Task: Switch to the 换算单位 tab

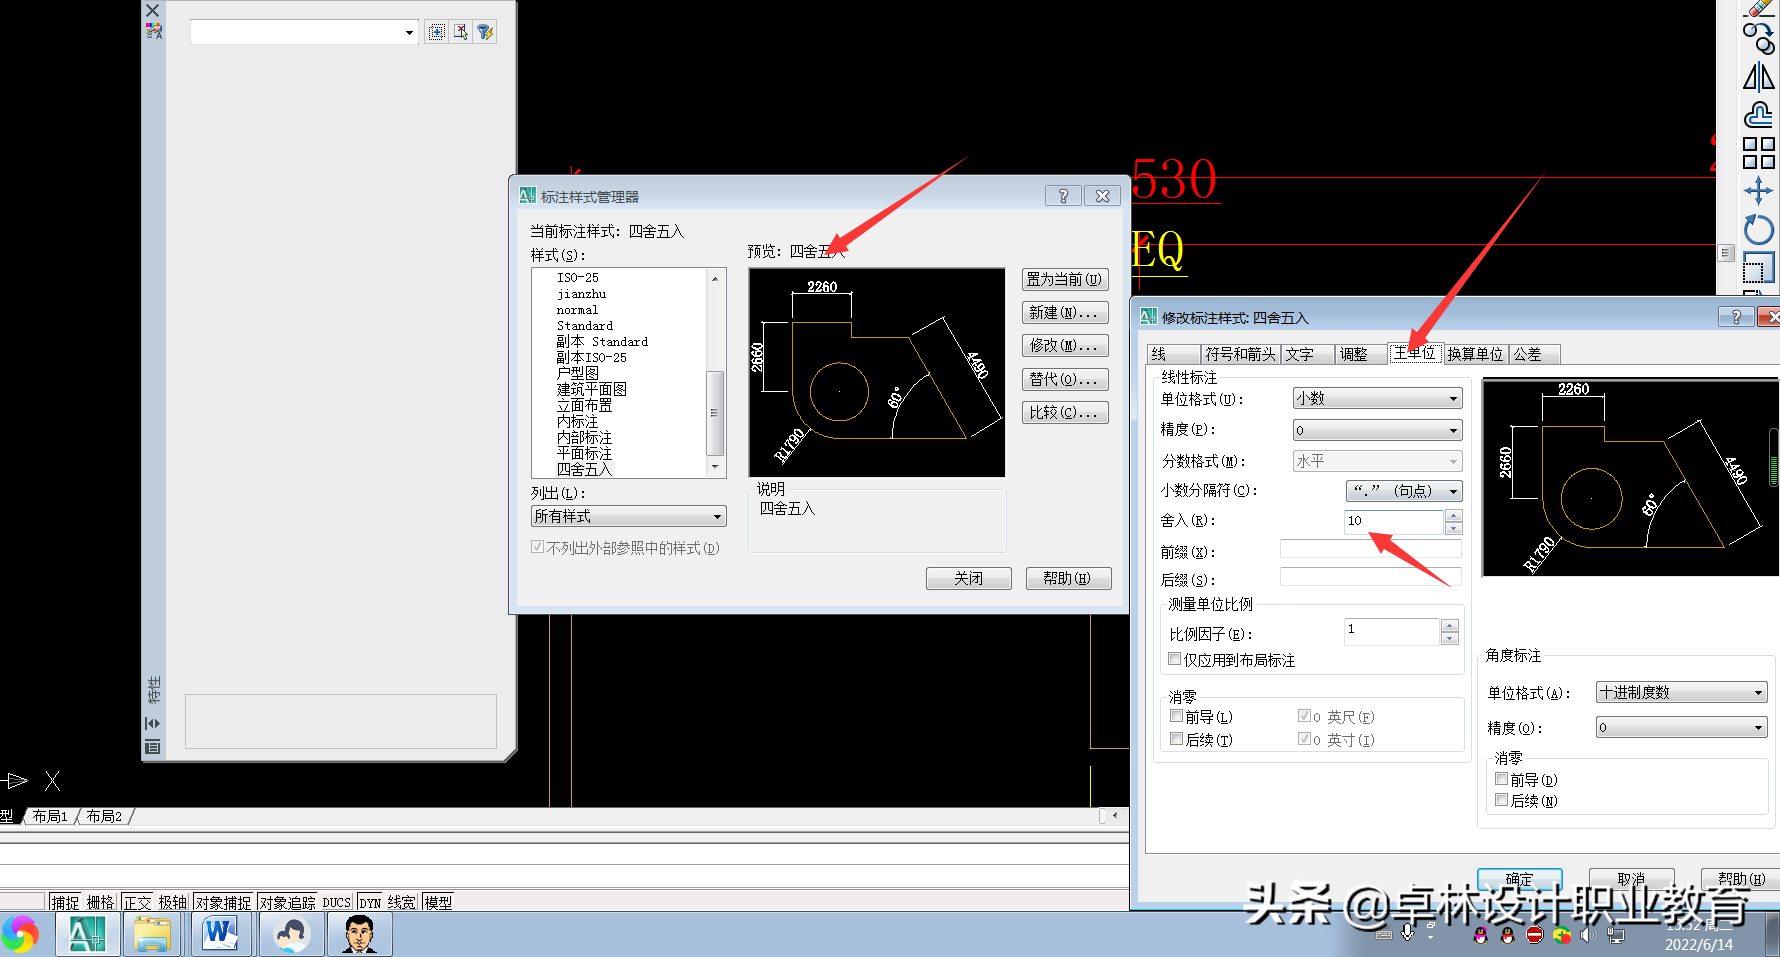Action: click(1475, 353)
